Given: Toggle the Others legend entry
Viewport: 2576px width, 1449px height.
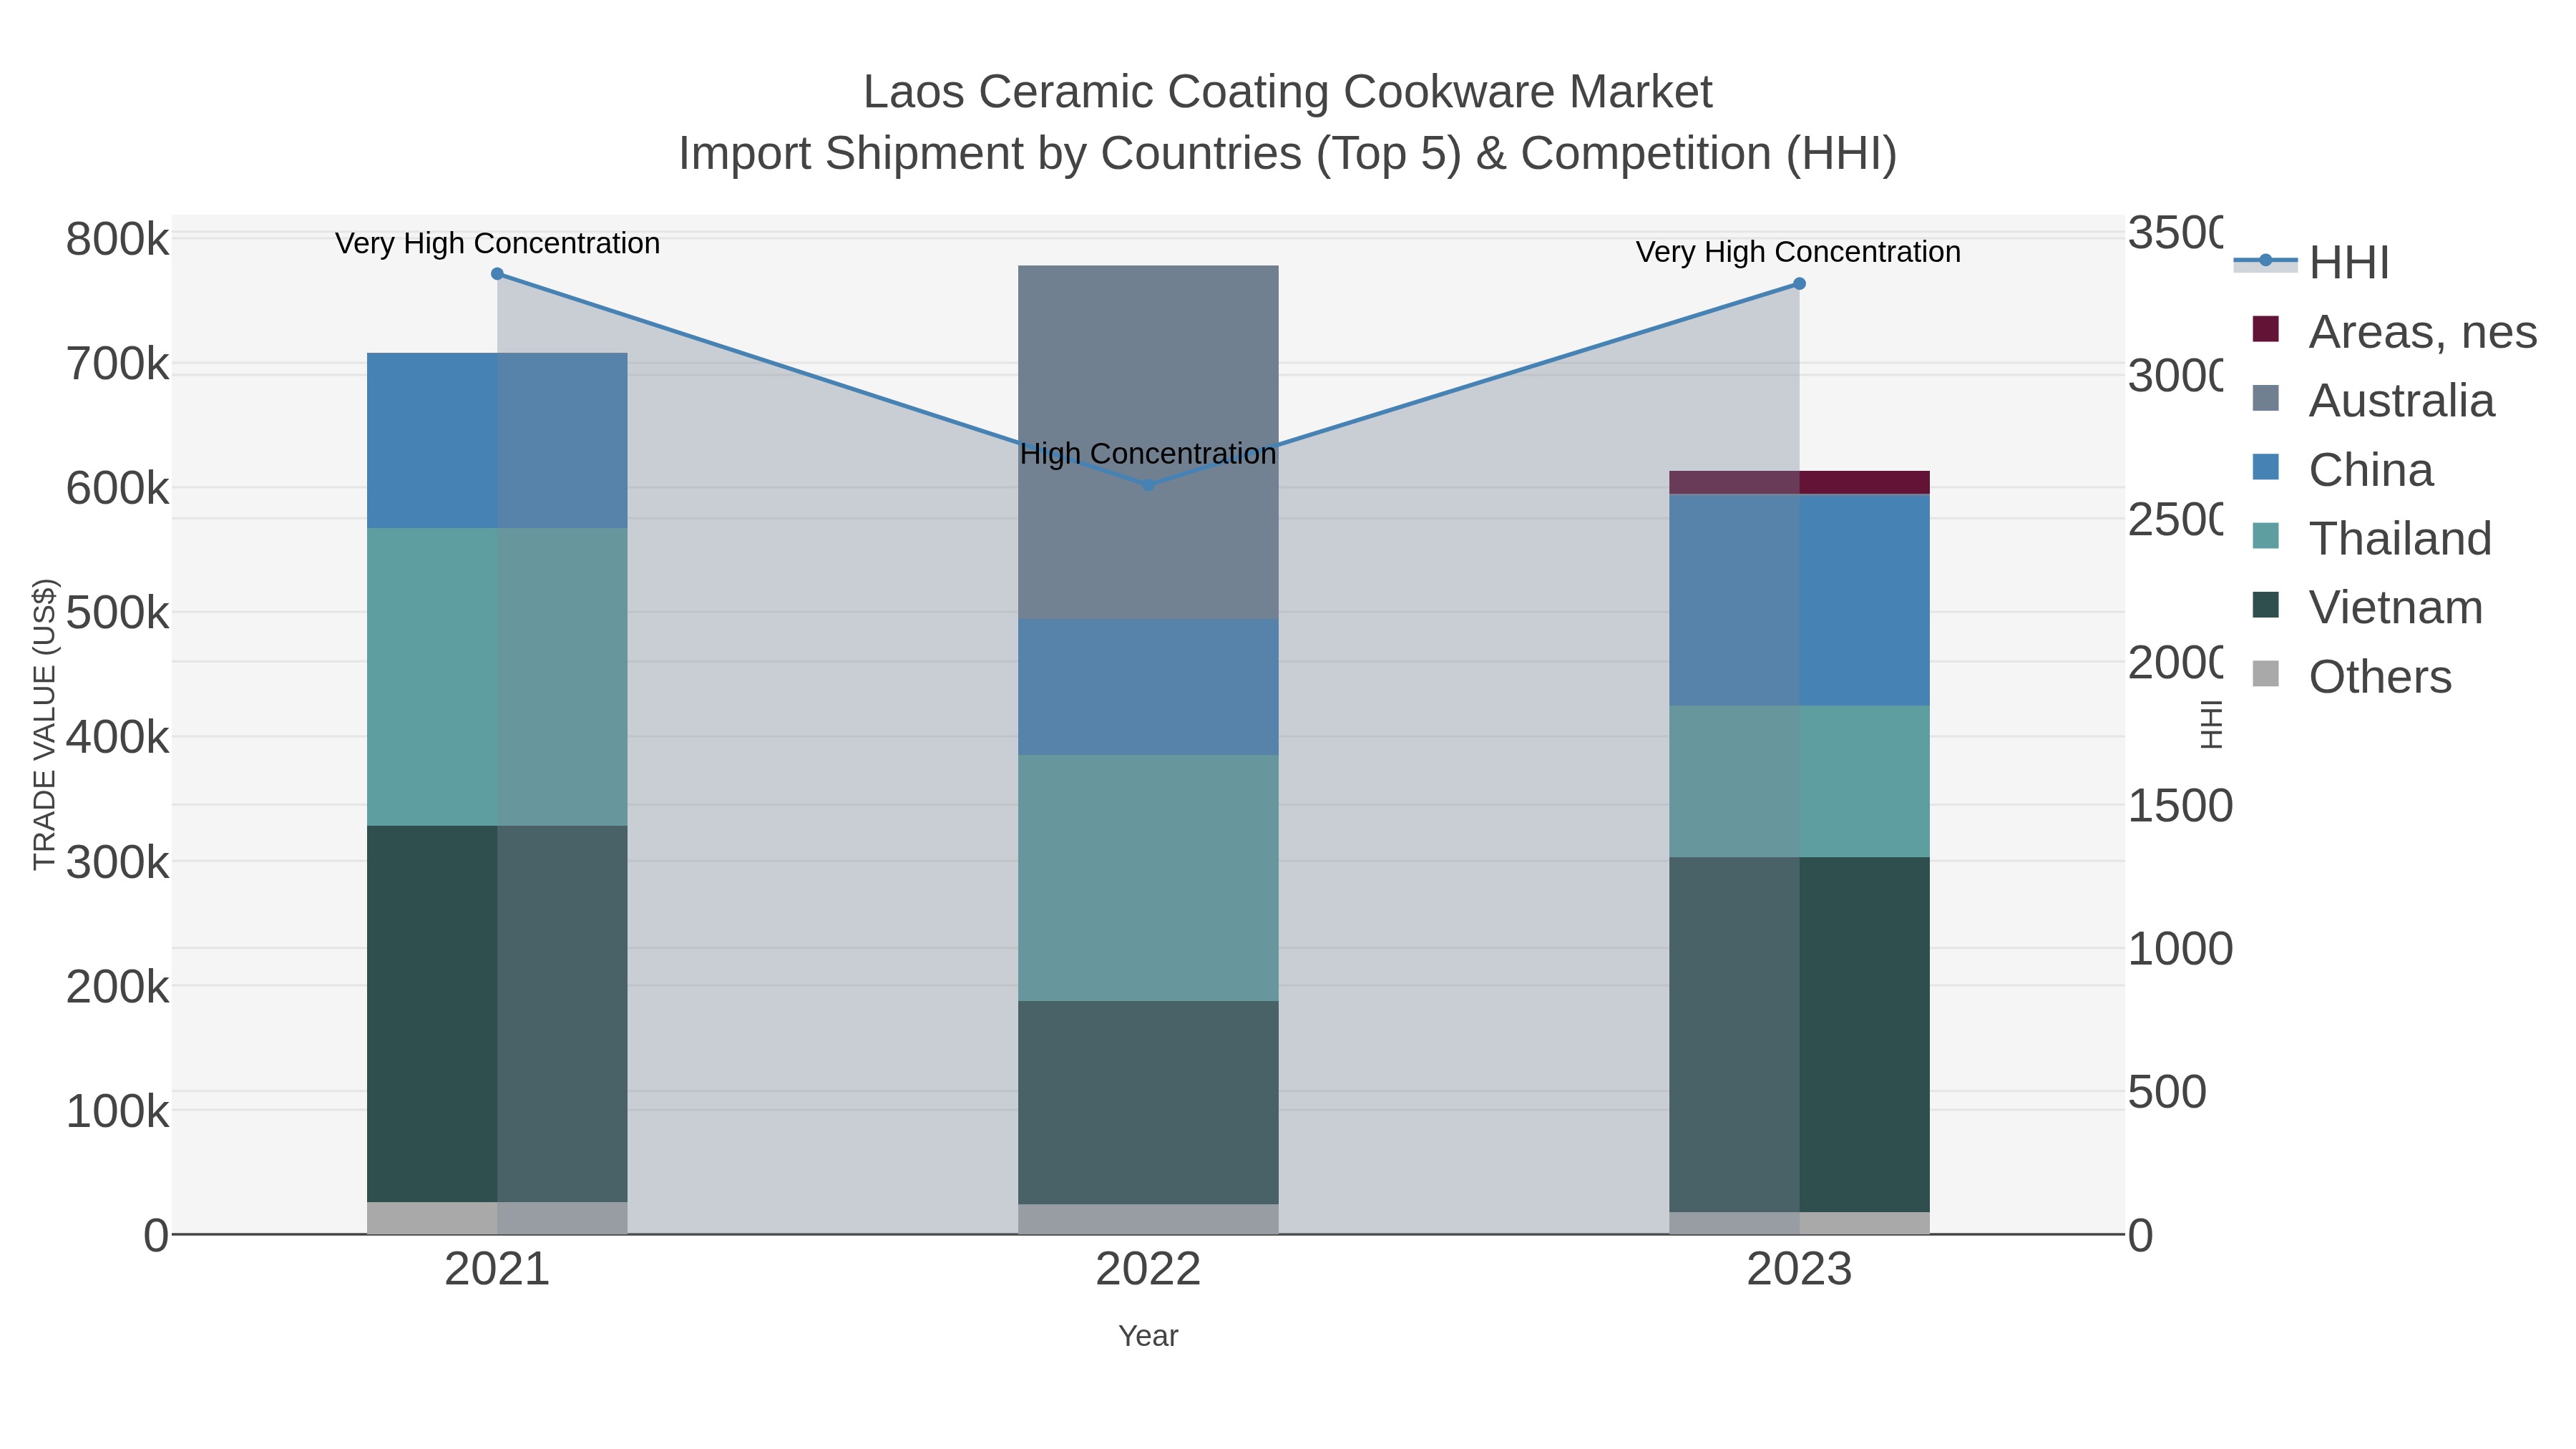Looking at the screenshot, I should [2353, 676].
